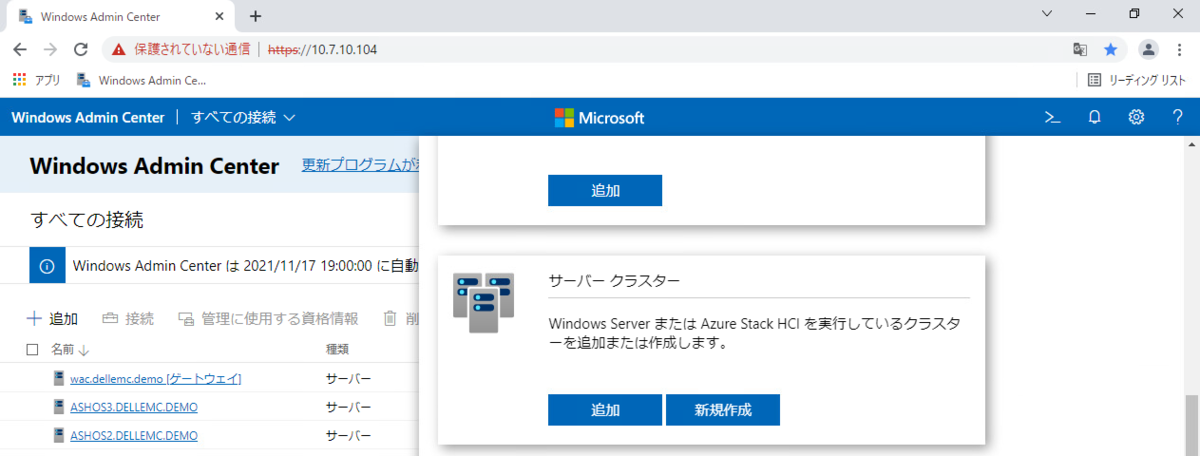Click Windows Admin Center title in header
Viewport: 1200px width, 456px height.
pos(87,117)
